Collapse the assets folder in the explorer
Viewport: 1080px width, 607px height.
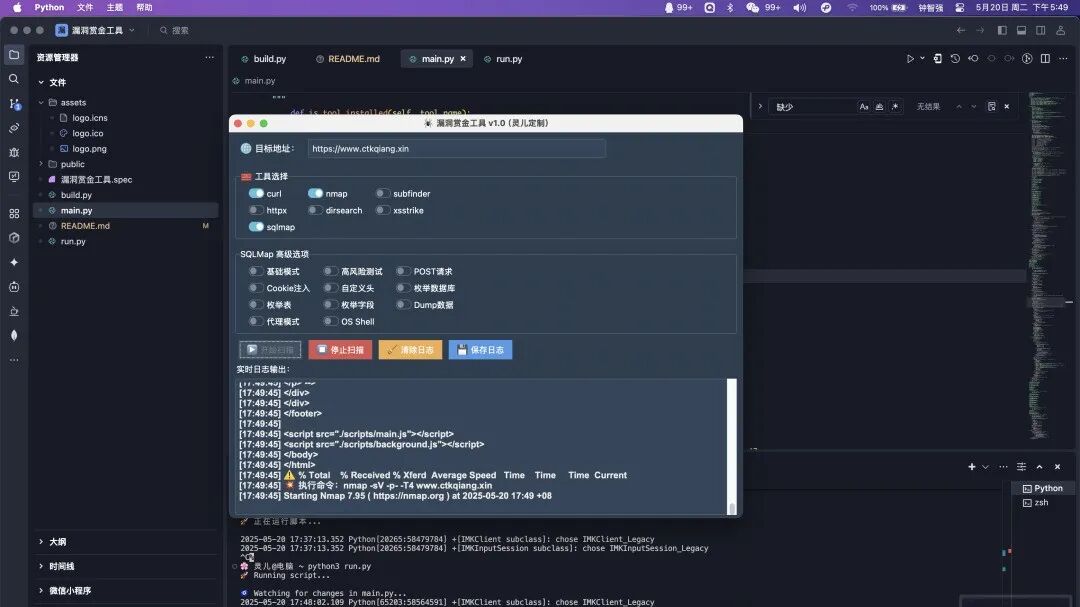41,103
